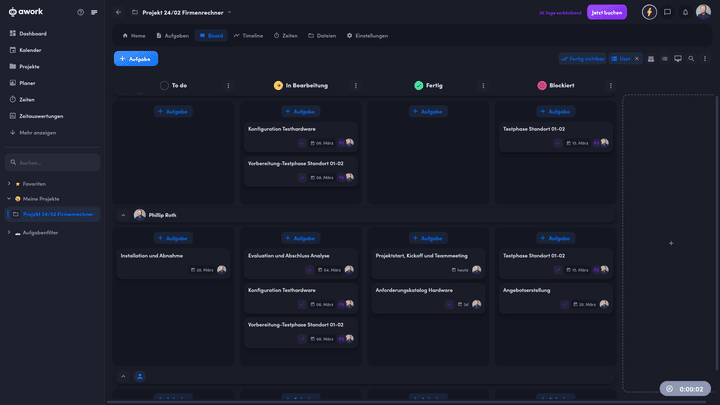Go to Projekte in the sidebar
The image size is (720, 405).
click(24, 67)
